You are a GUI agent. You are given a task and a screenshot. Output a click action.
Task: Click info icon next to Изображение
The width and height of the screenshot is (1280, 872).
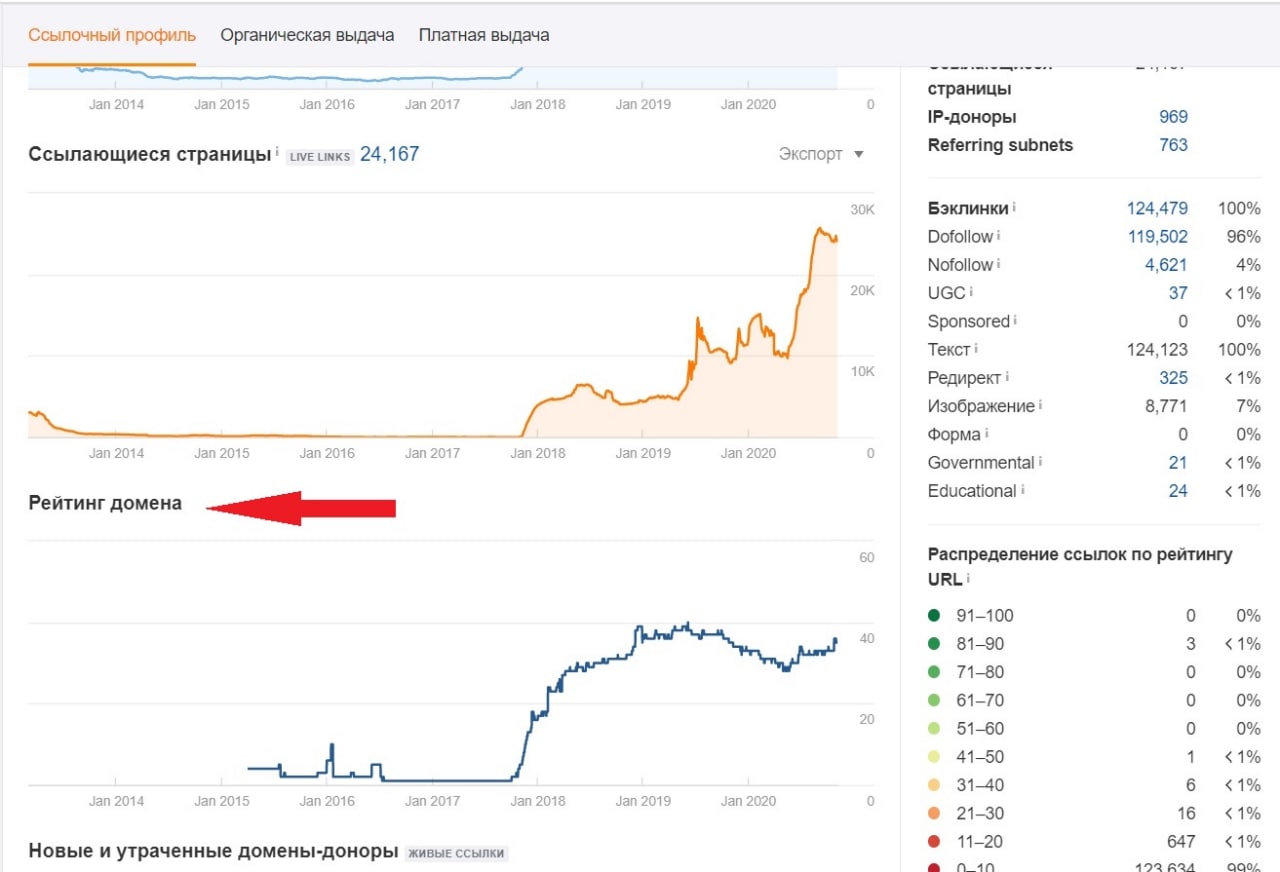[x=1040, y=405]
